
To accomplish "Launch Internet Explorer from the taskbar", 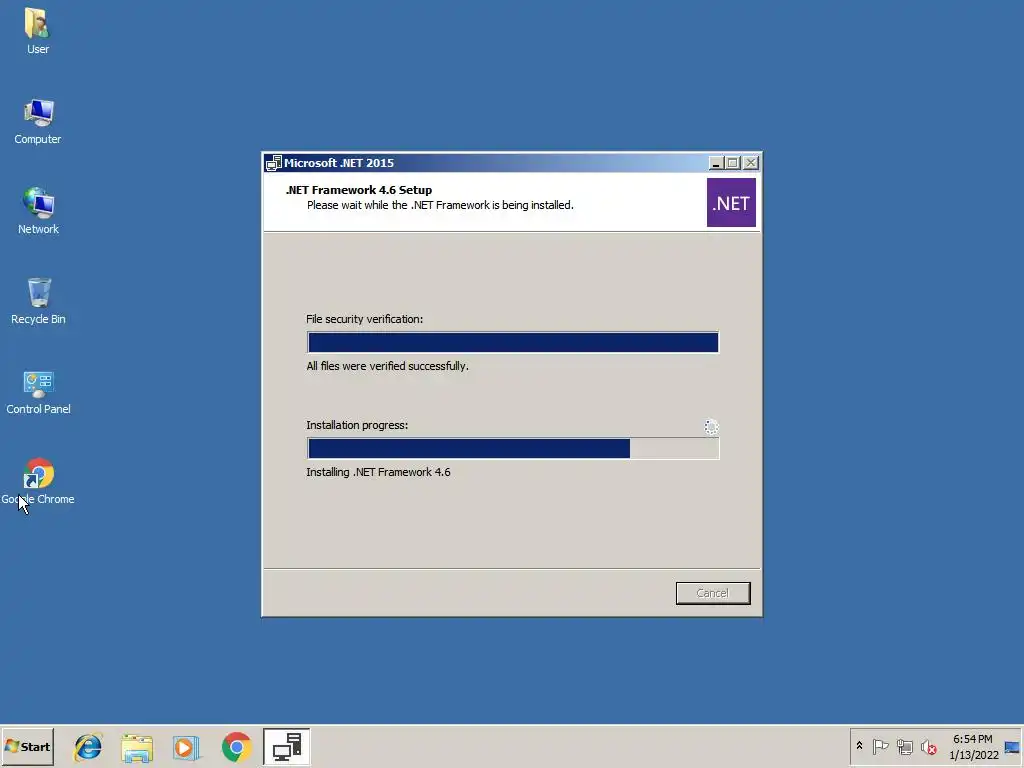I will click(x=88, y=747).
